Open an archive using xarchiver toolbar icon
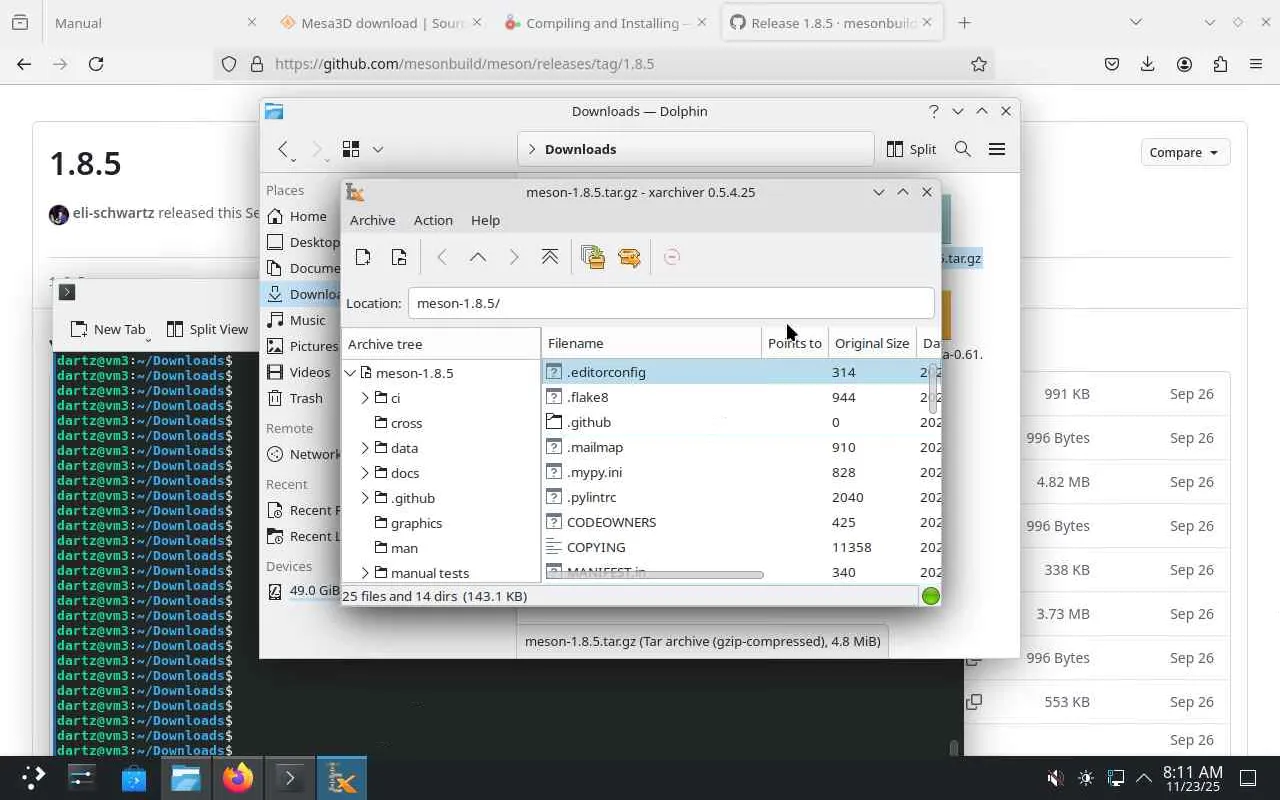Screen dimensions: 1280x800 [x=399, y=257]
